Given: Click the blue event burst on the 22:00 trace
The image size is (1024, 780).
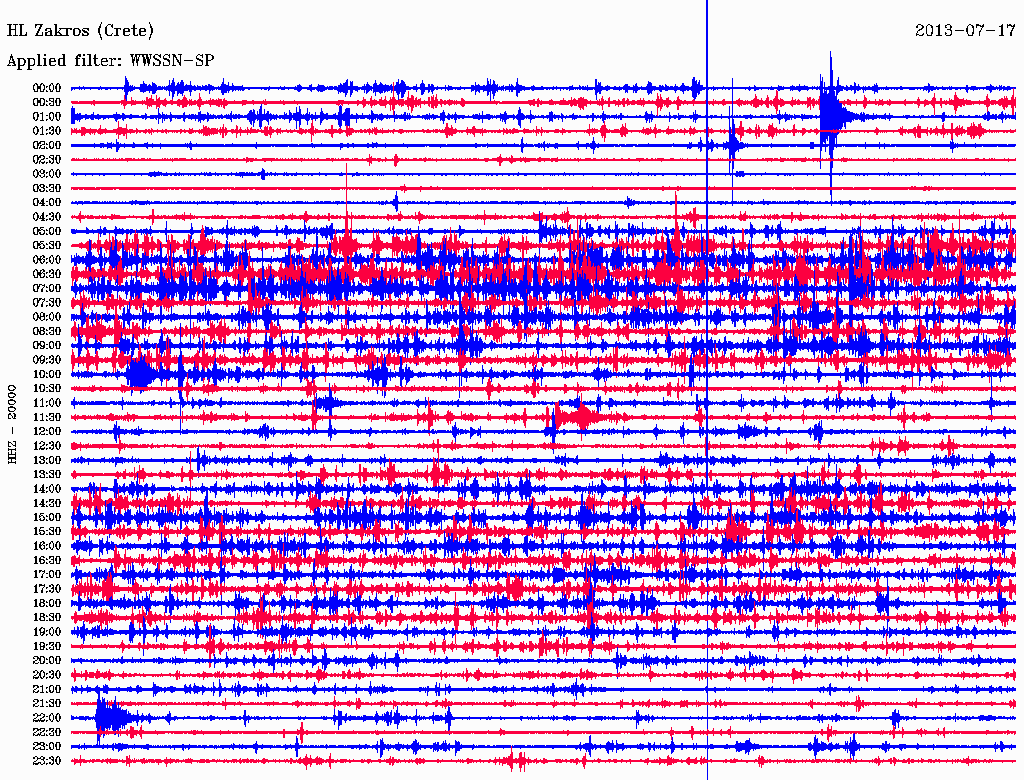Looking at the screenshot, I should pyautogui.click(x=112, y=717).
